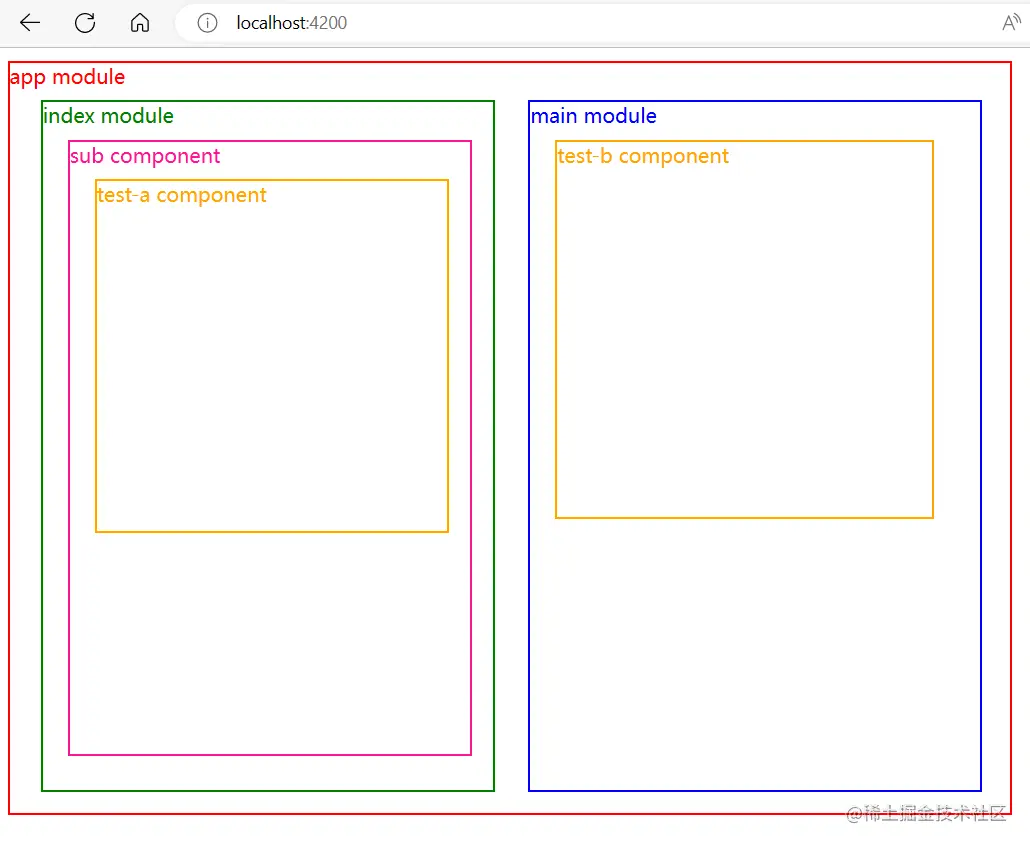Go back using the browser back arrow
The height and width of the screenshot is (847, 1030).
[x=30, y=23]
